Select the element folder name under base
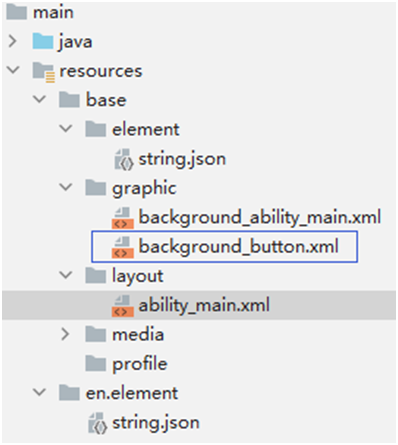The width and height of the screenshot is (398, 445). (146, 129)
